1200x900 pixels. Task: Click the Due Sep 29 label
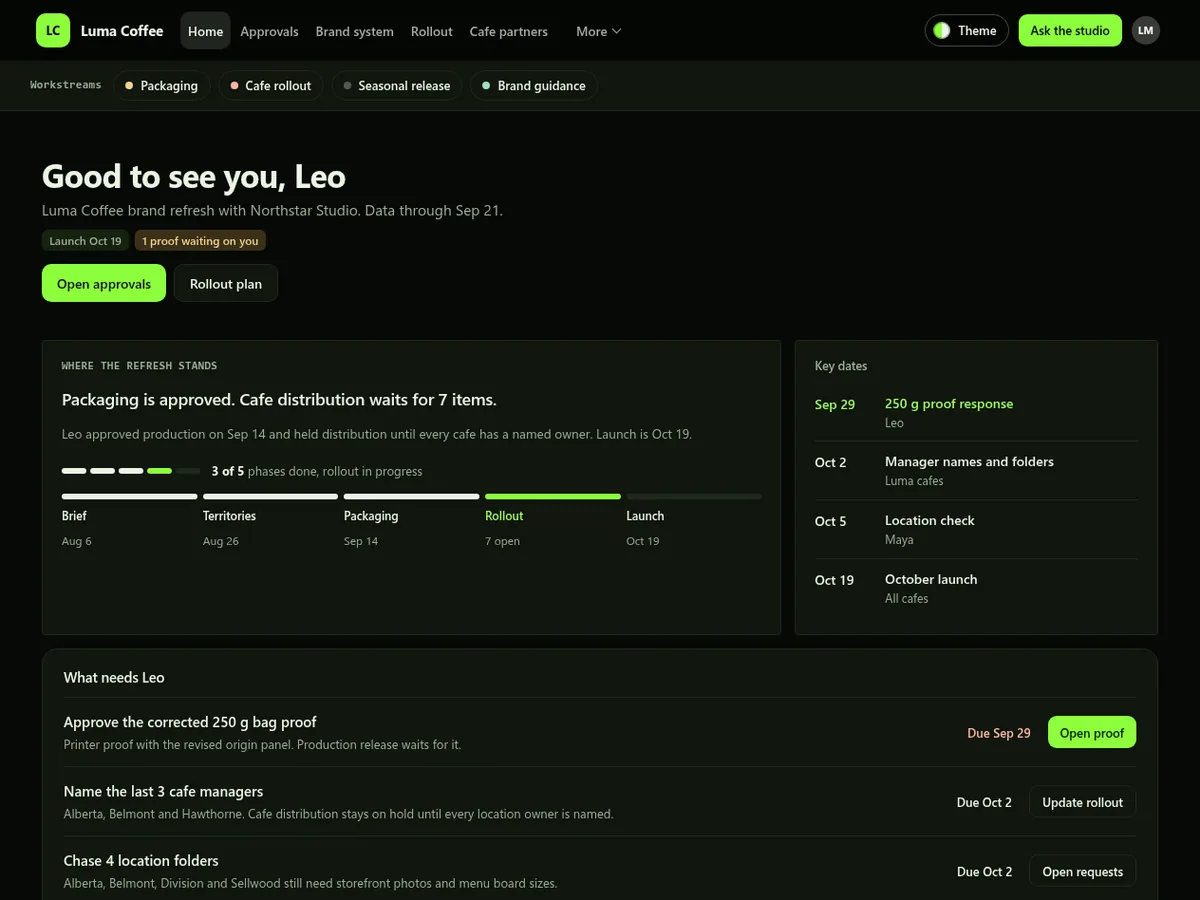click(x=999, y=733)
